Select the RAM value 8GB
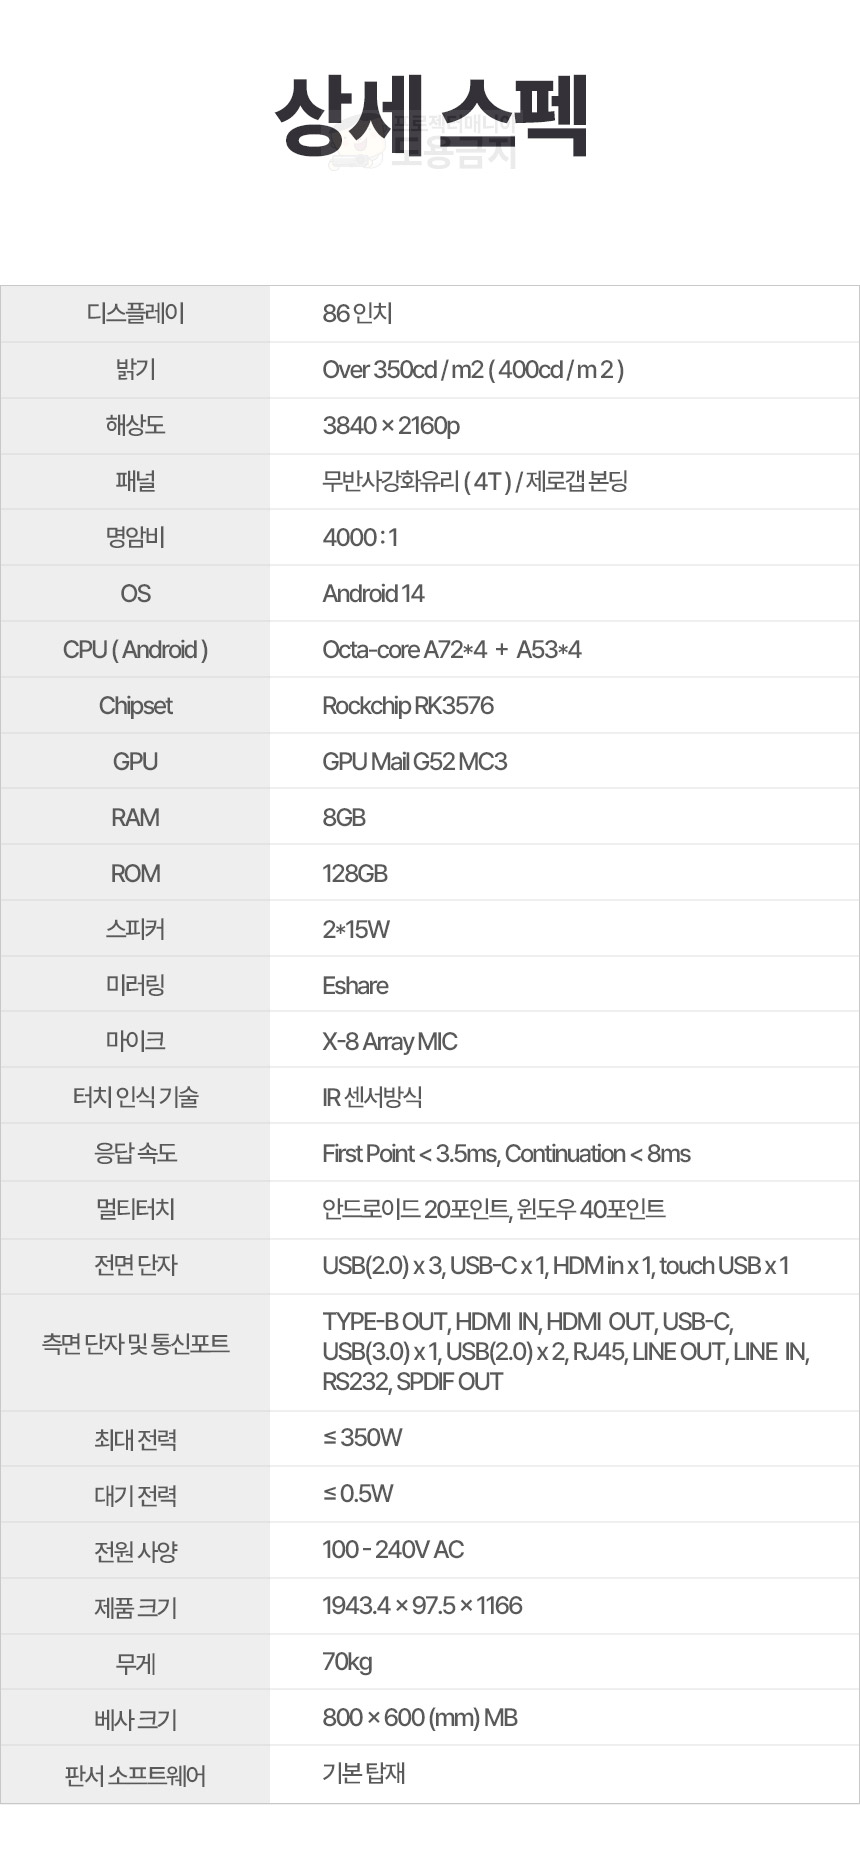 click(x=344, y=818)
